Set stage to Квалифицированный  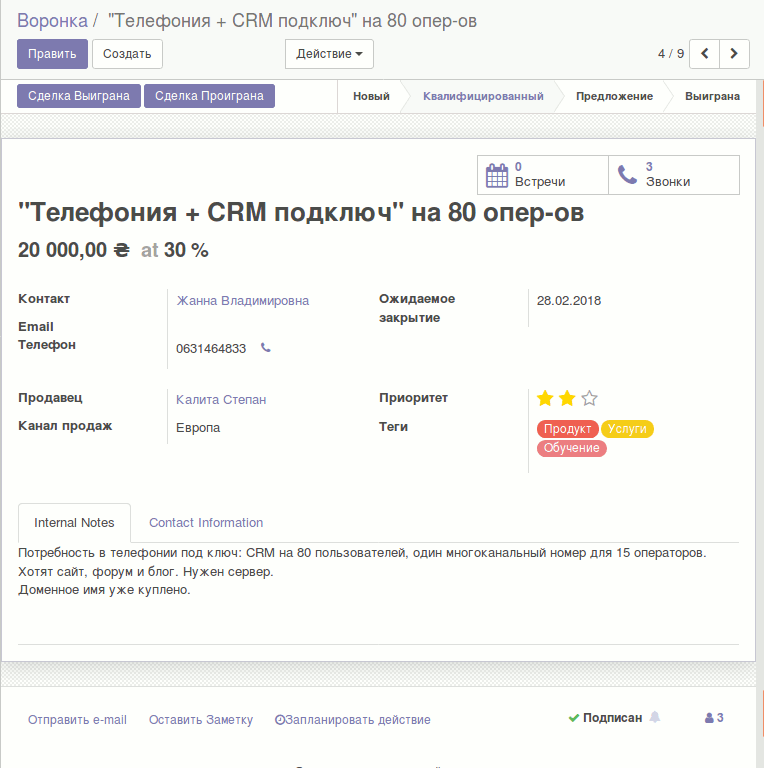(483, 96)
